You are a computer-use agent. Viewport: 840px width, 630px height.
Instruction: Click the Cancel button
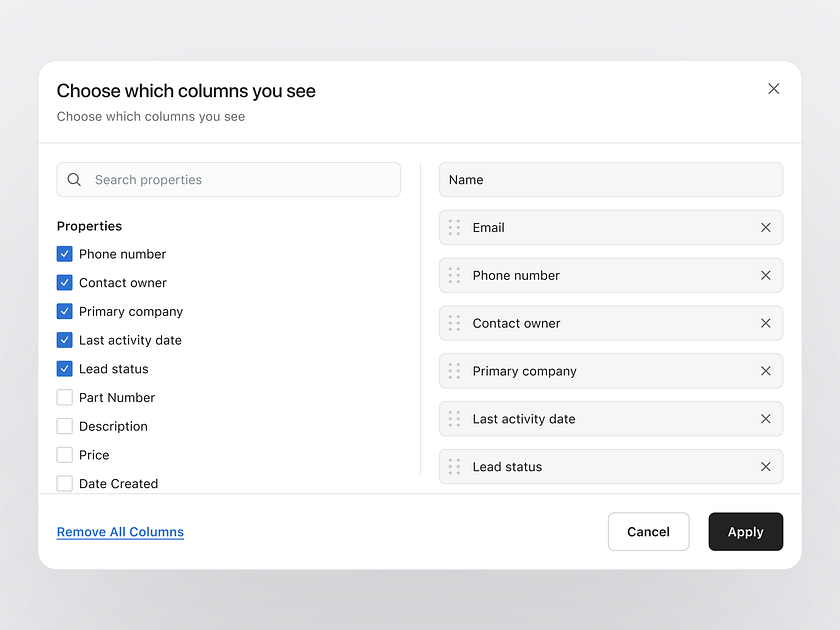(648, 531)
